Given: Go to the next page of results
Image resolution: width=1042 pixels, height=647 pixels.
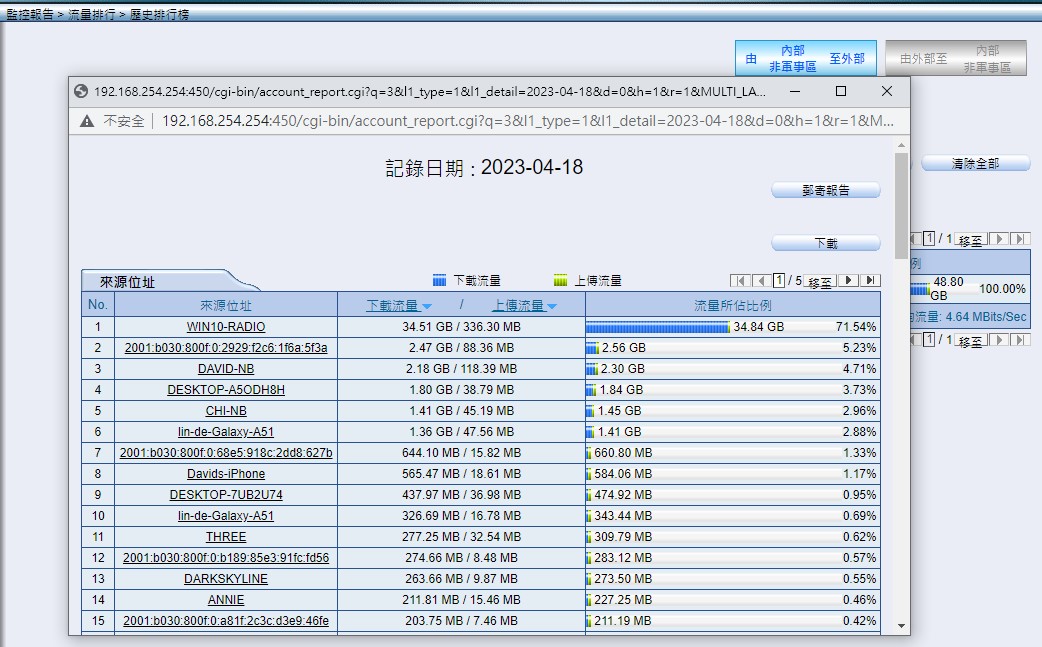Looking at the screenshot, I should point(850,281).
